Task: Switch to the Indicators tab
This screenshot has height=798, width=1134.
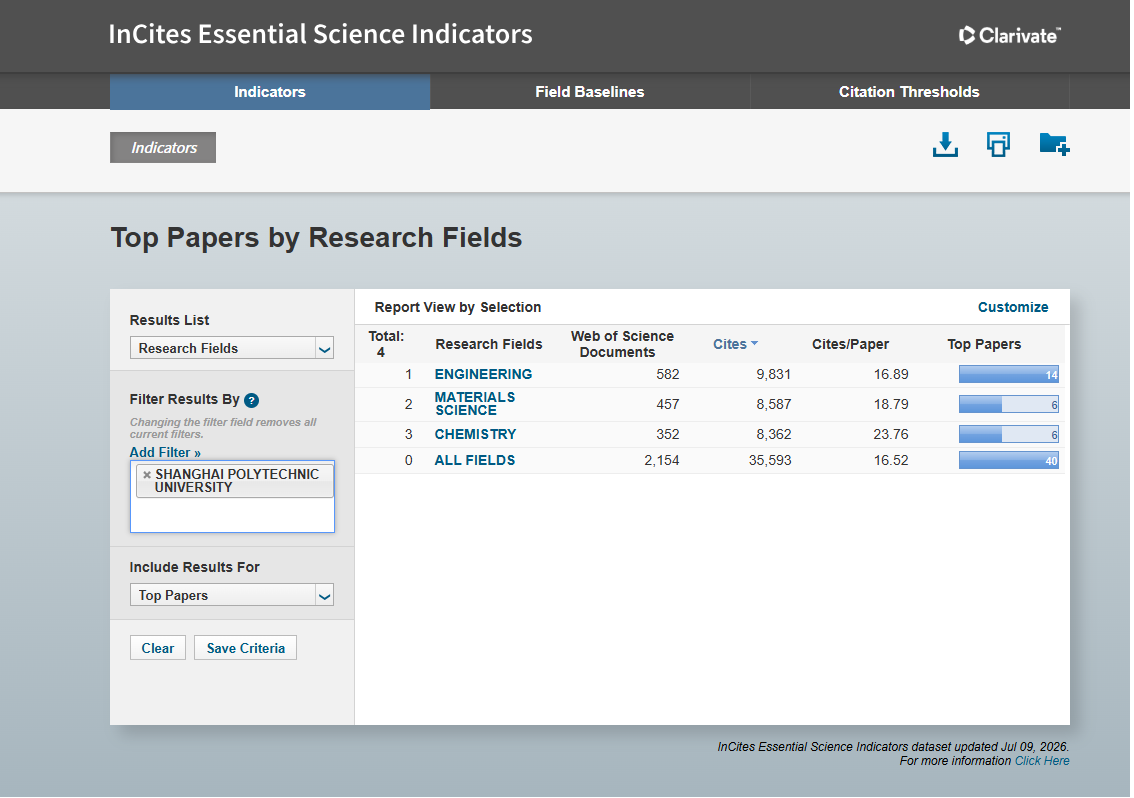Action: click(x=270, y=92)
